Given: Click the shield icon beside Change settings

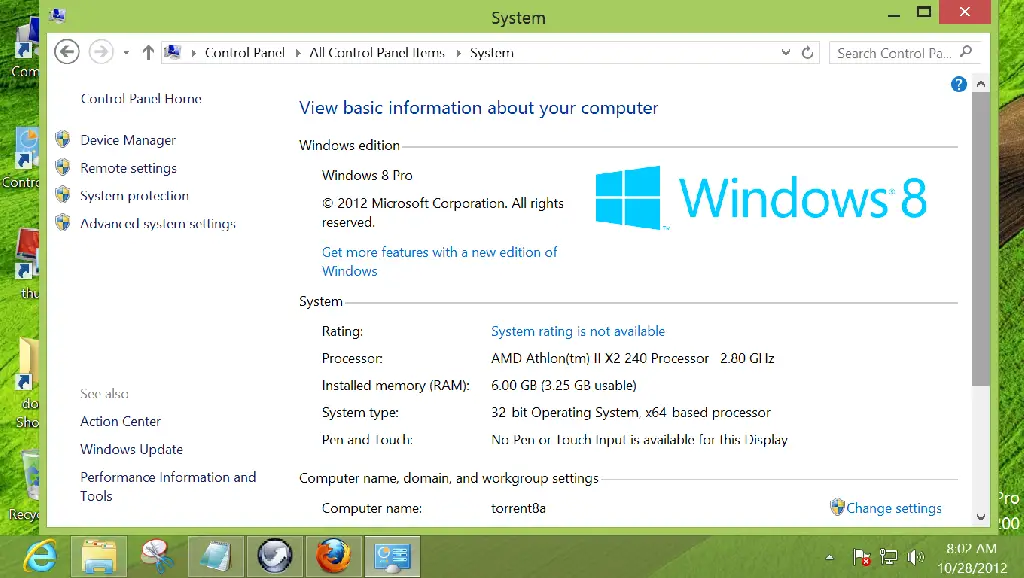Looking at the screenshot, I should pos(837,507).
